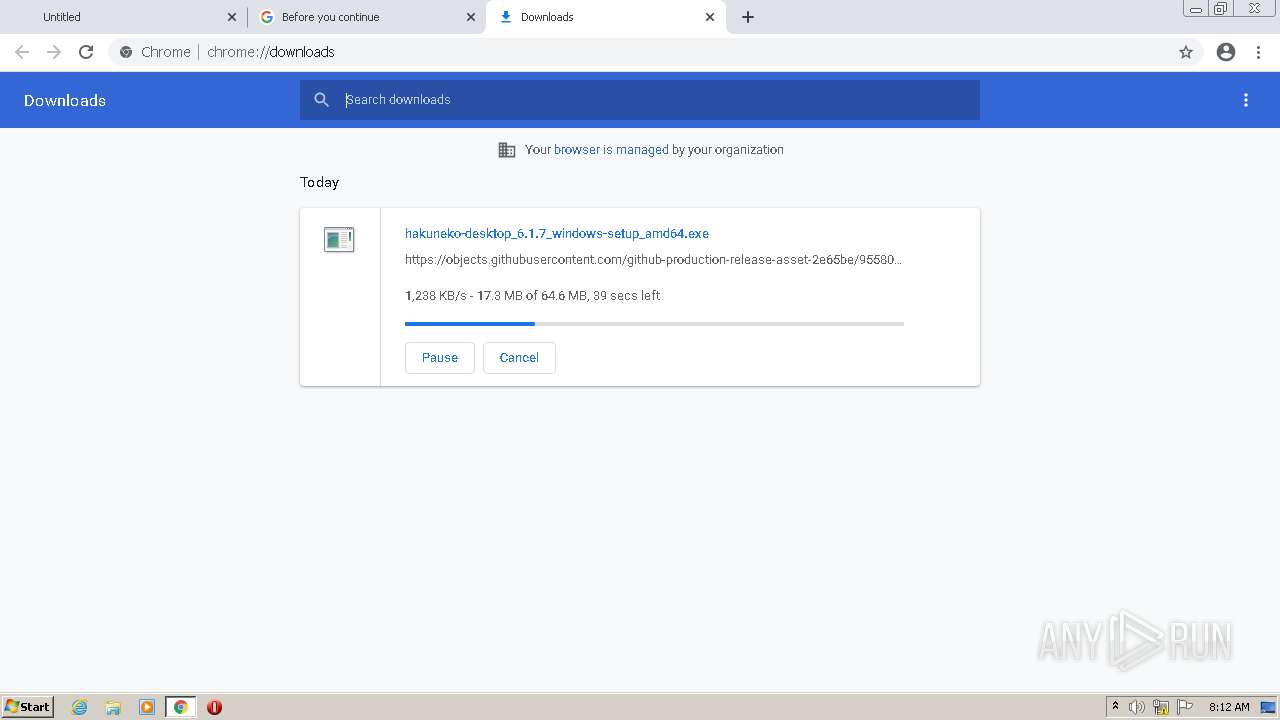Open hakuneko-desktop_6.1.7_windows-setup_amd64.exe link
Image resolution: width=1280 pixels, height=720 pixels.
557,233
